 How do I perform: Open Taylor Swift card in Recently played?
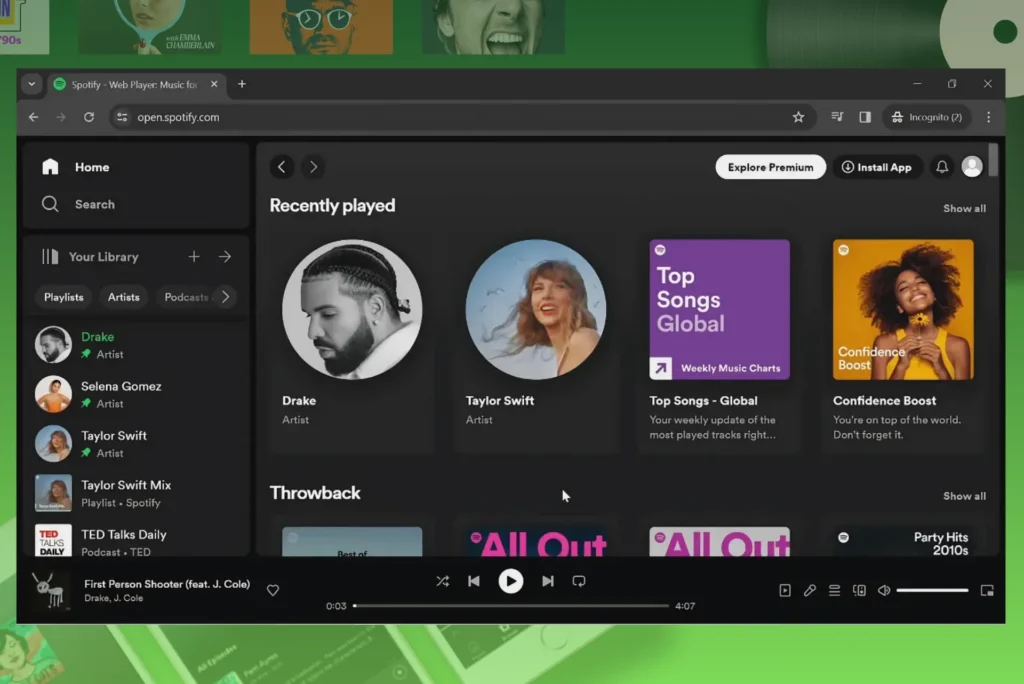(x=536, y=340)
